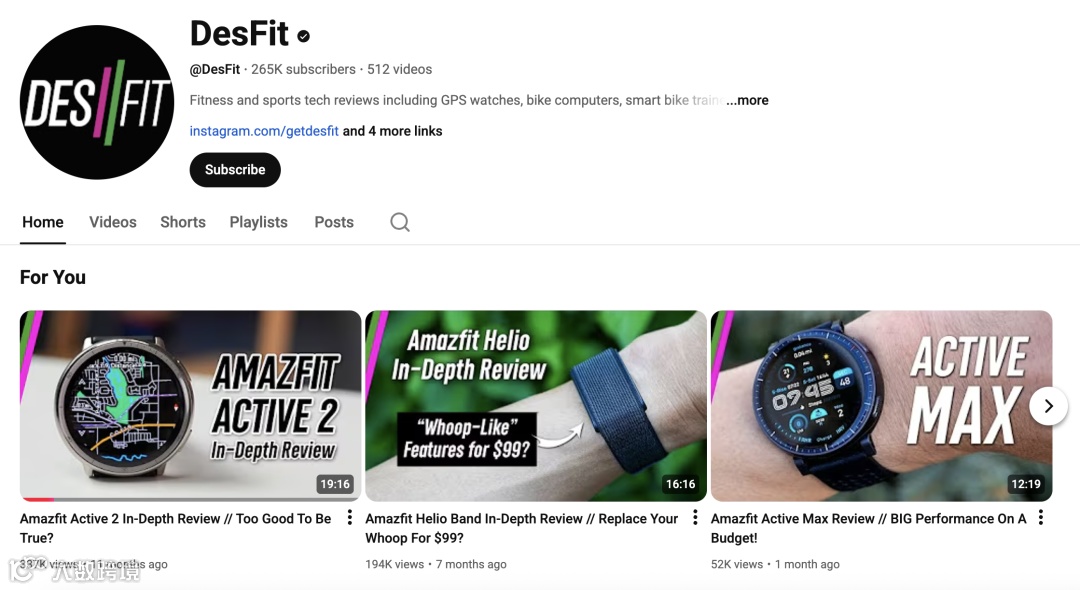Subscribe to the DesFit channel

(235, 170)
